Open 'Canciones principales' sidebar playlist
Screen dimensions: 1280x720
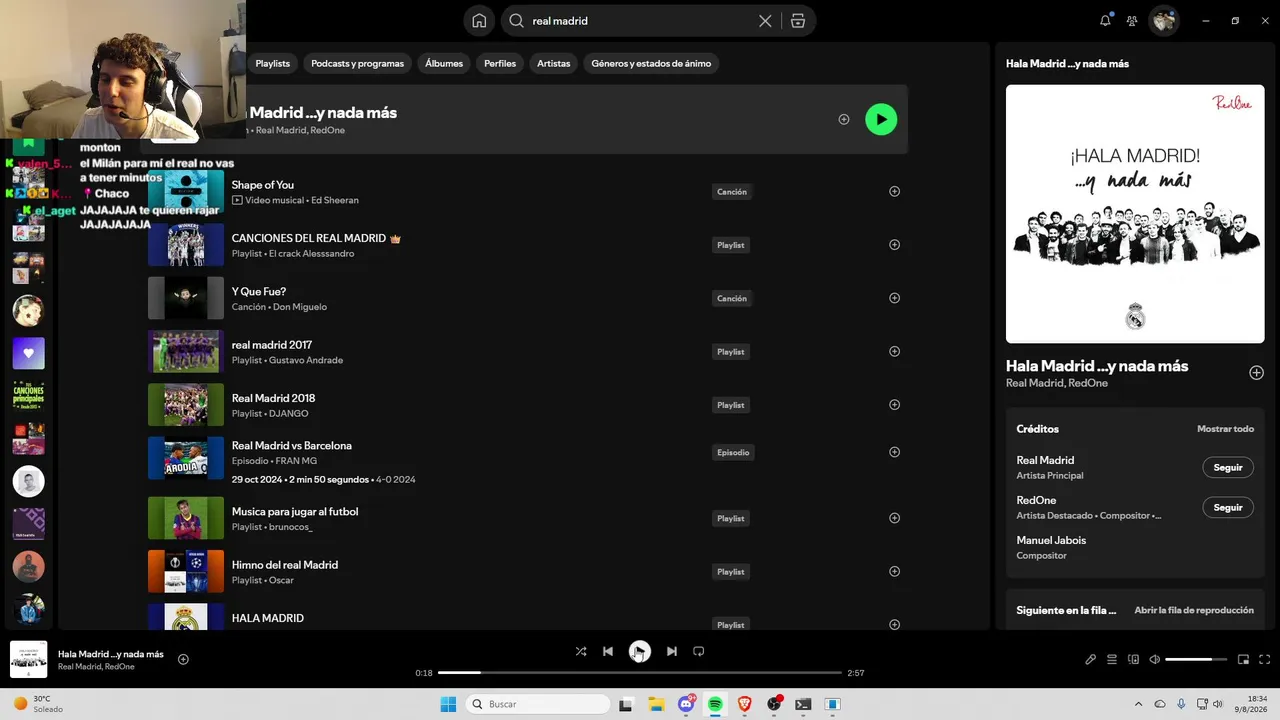coord(28,394)
